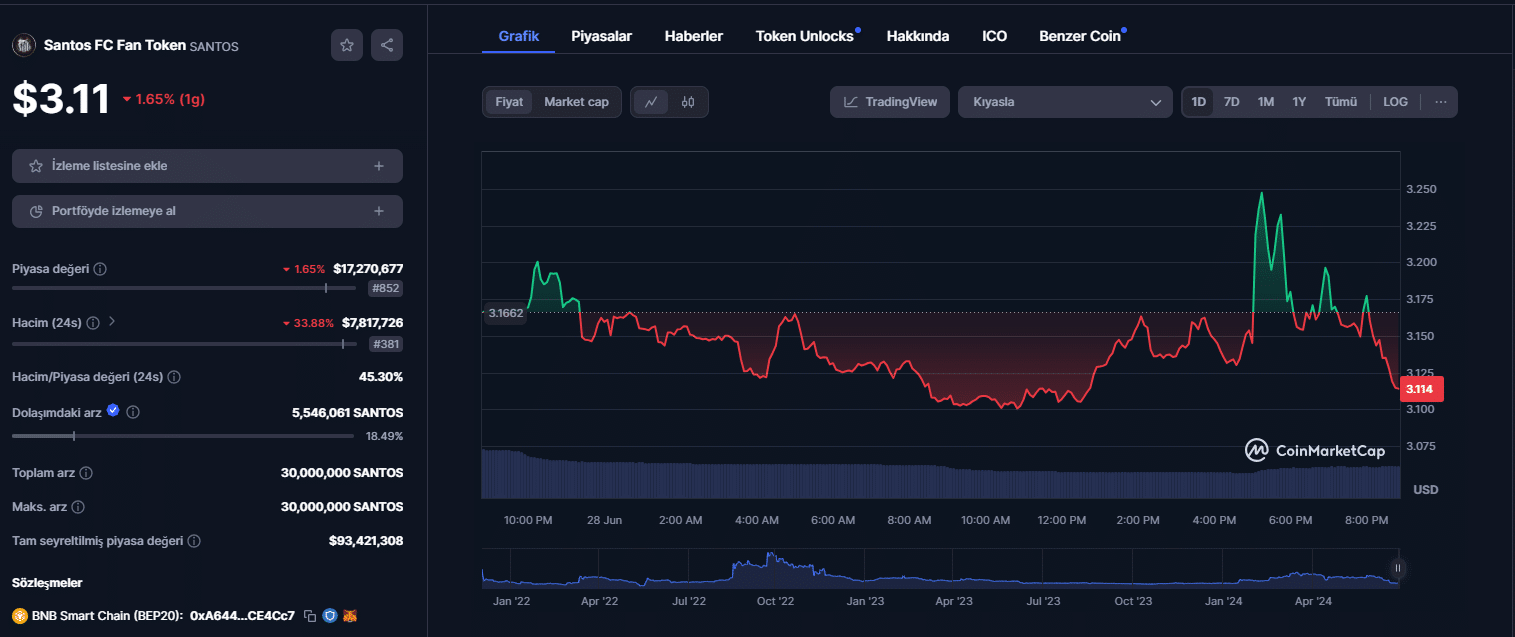This screenshot has height=637, width=1515.
Task: Select Fiyat chart mode
Action: point(509,102)
